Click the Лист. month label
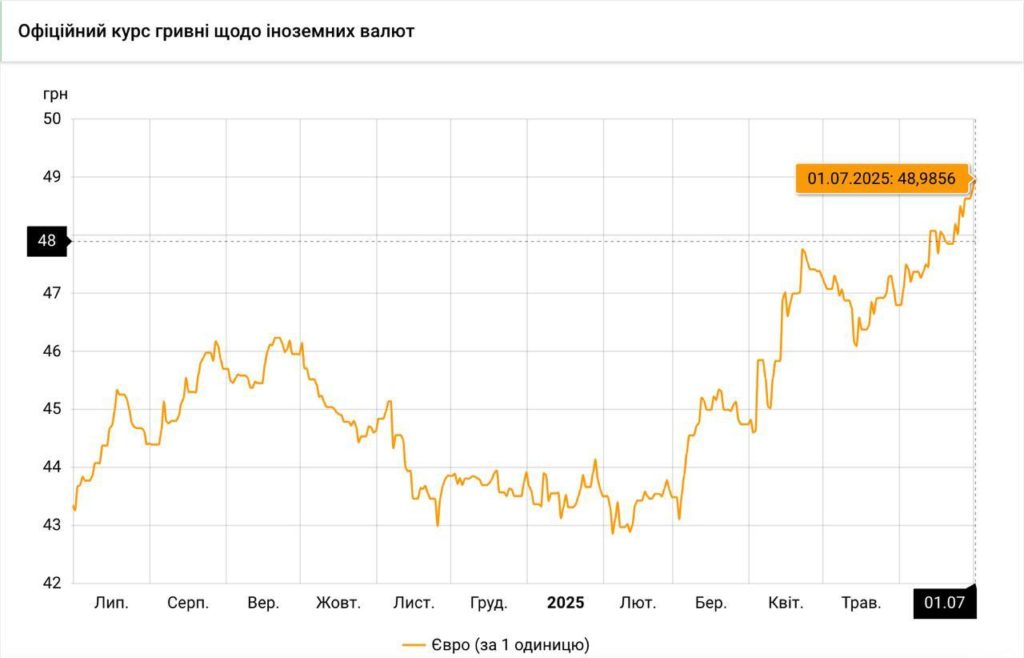 point(413,603)
